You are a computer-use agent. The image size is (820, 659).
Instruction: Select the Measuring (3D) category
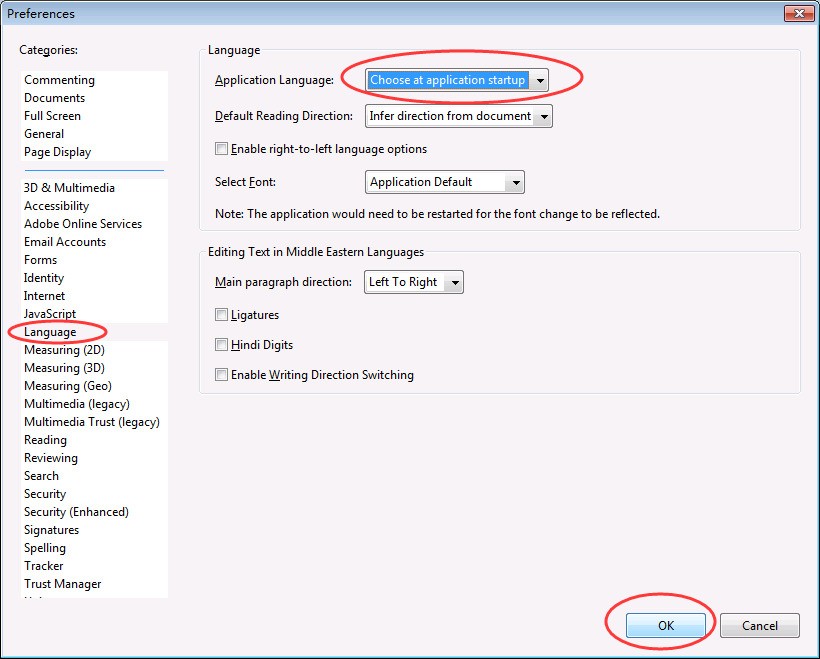(x=64, y=367)
